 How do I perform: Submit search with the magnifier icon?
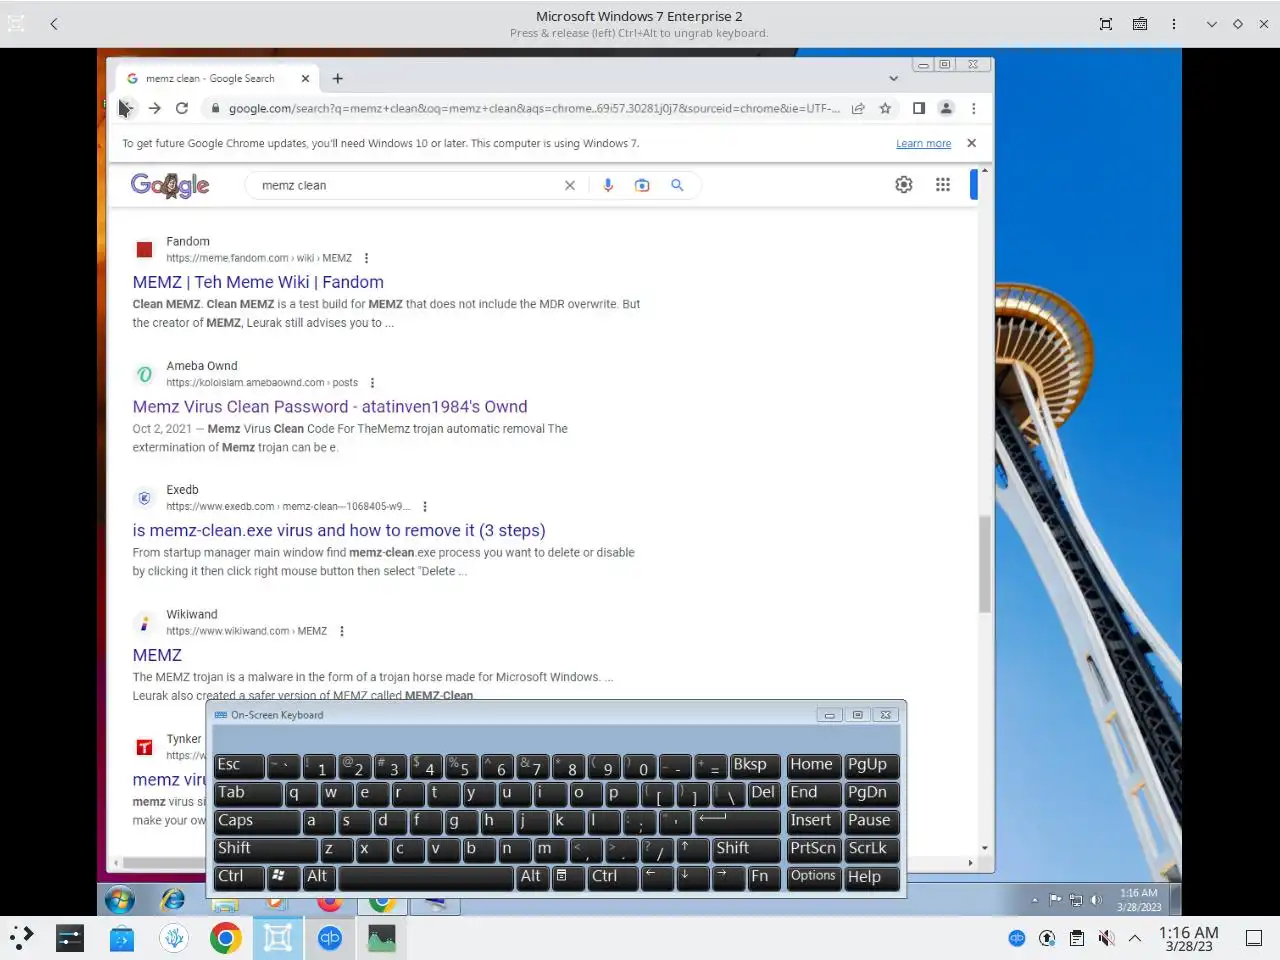click(x=677, y=185)
